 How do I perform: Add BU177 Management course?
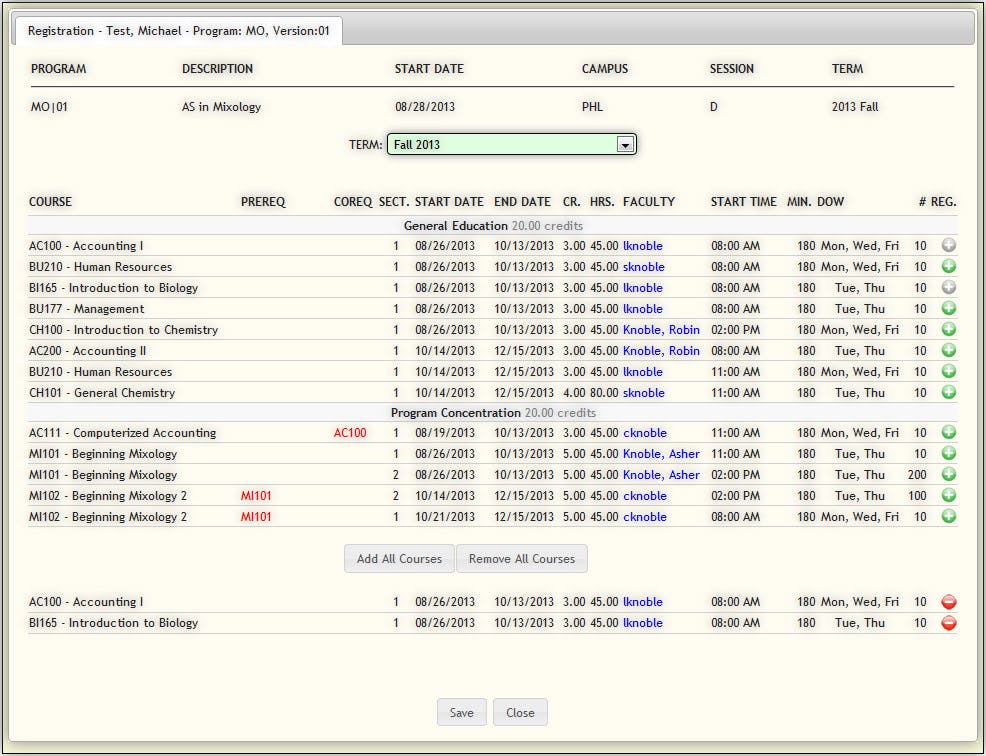click(949, 308)
